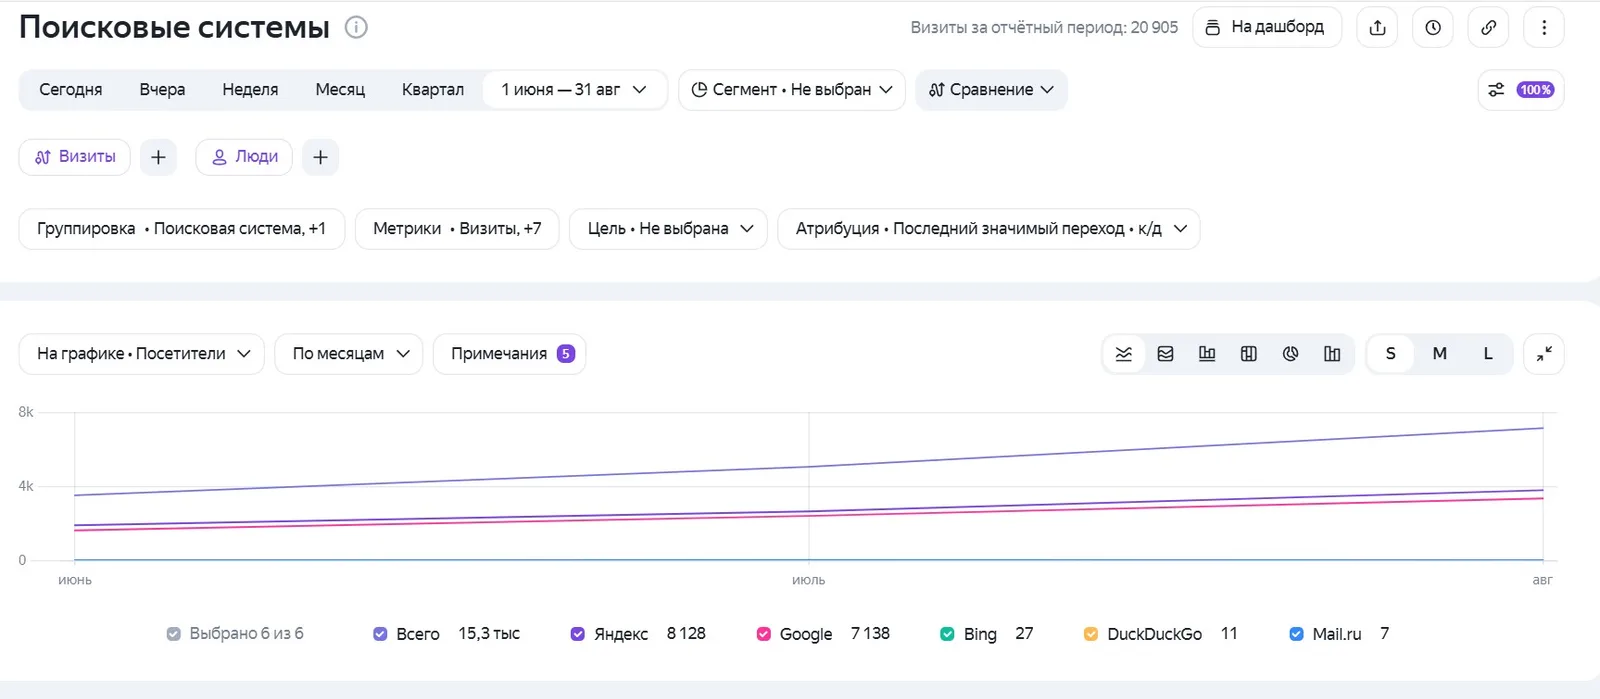1600x699 pixels.
Task: Open the Сравнение dropdown
Action: (x=992, y=90)
